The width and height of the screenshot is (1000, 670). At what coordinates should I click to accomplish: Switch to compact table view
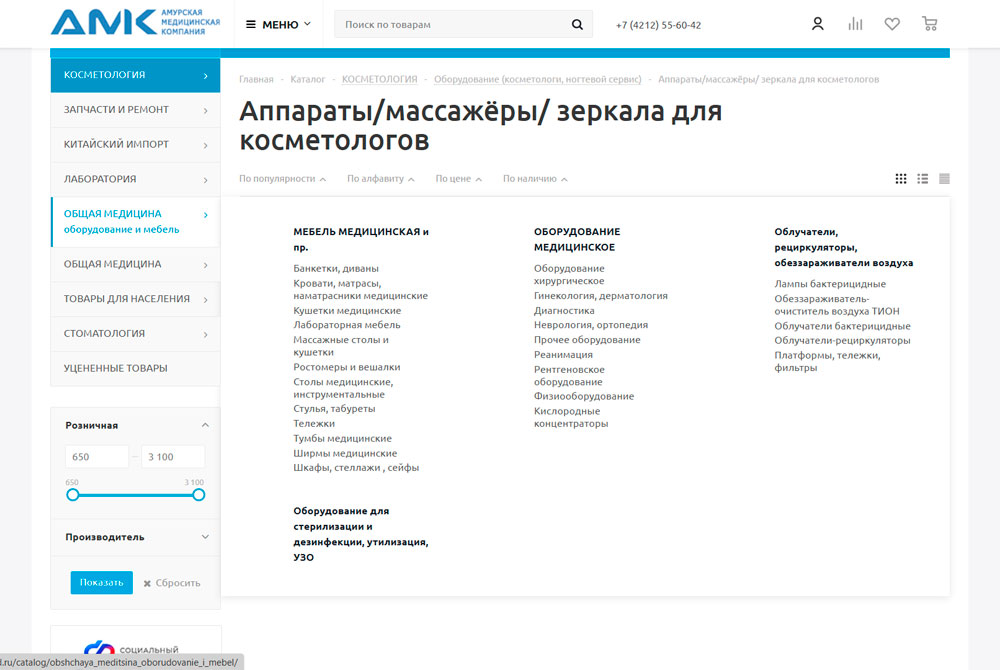click(x=944, y=178)
